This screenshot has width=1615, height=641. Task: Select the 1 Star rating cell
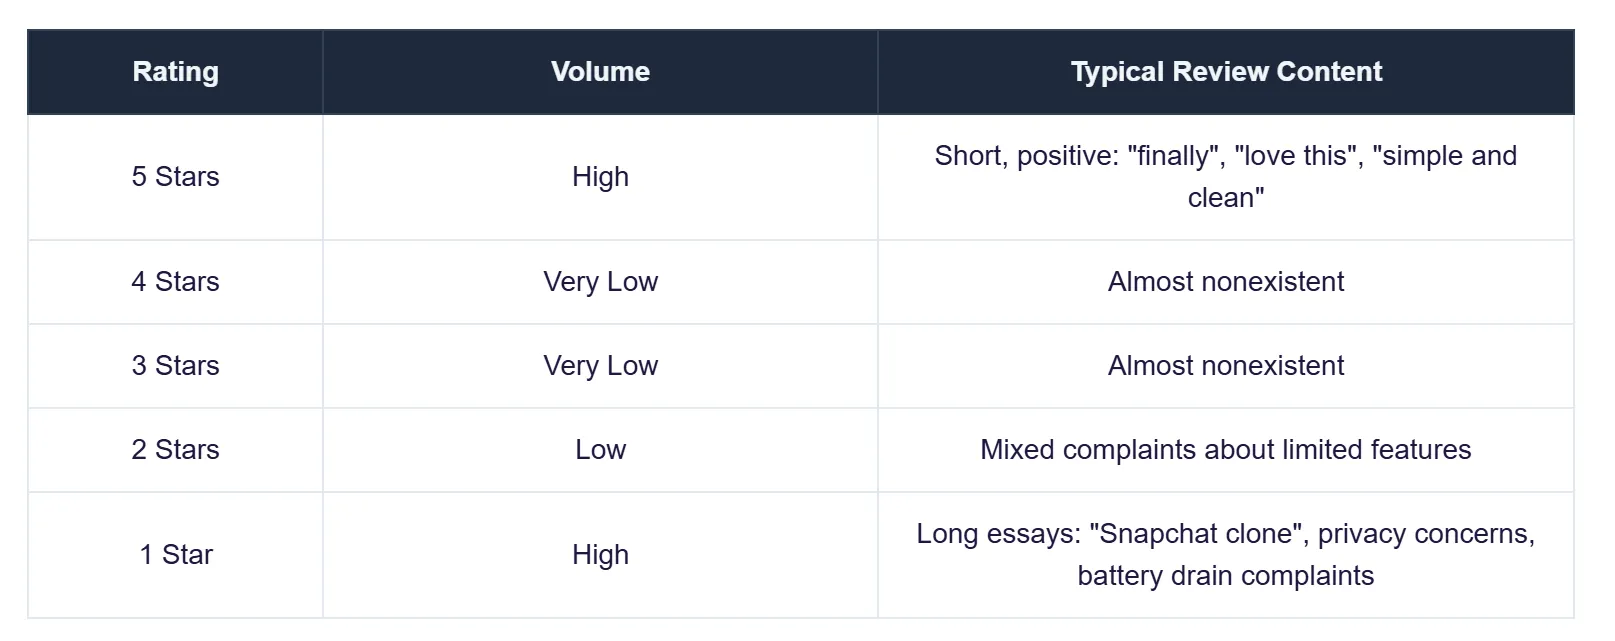(175, 555)
